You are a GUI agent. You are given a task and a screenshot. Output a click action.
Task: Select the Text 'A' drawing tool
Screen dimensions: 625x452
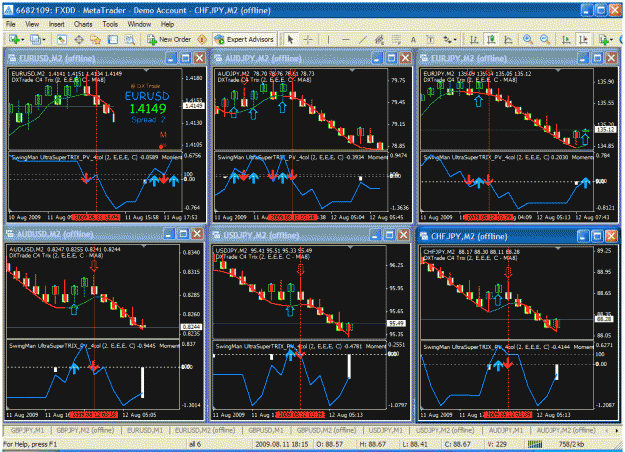(413, 39)
